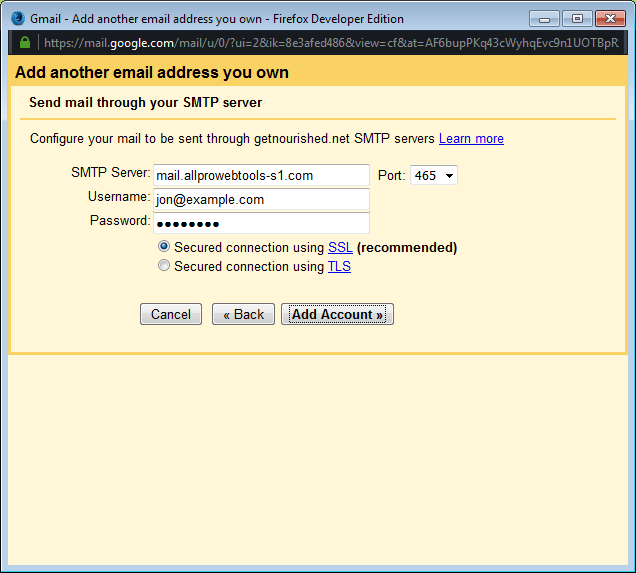Minimize the Firefox popup window
This screenshot has height=573, width=636.
tap(544, 19)
